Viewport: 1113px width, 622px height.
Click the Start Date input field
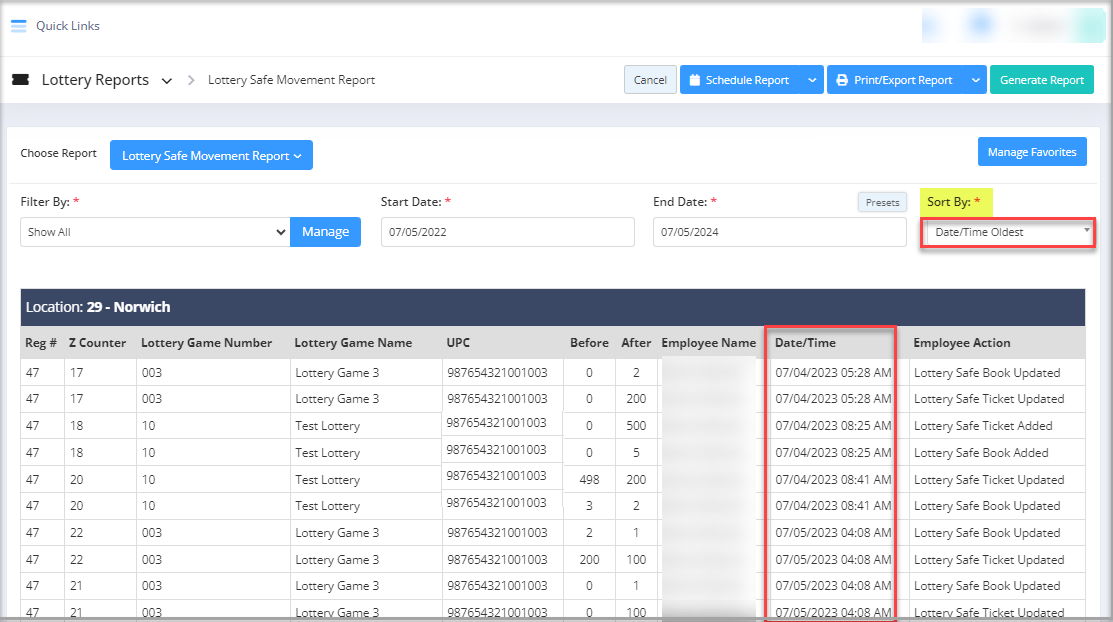click(507, 232)
